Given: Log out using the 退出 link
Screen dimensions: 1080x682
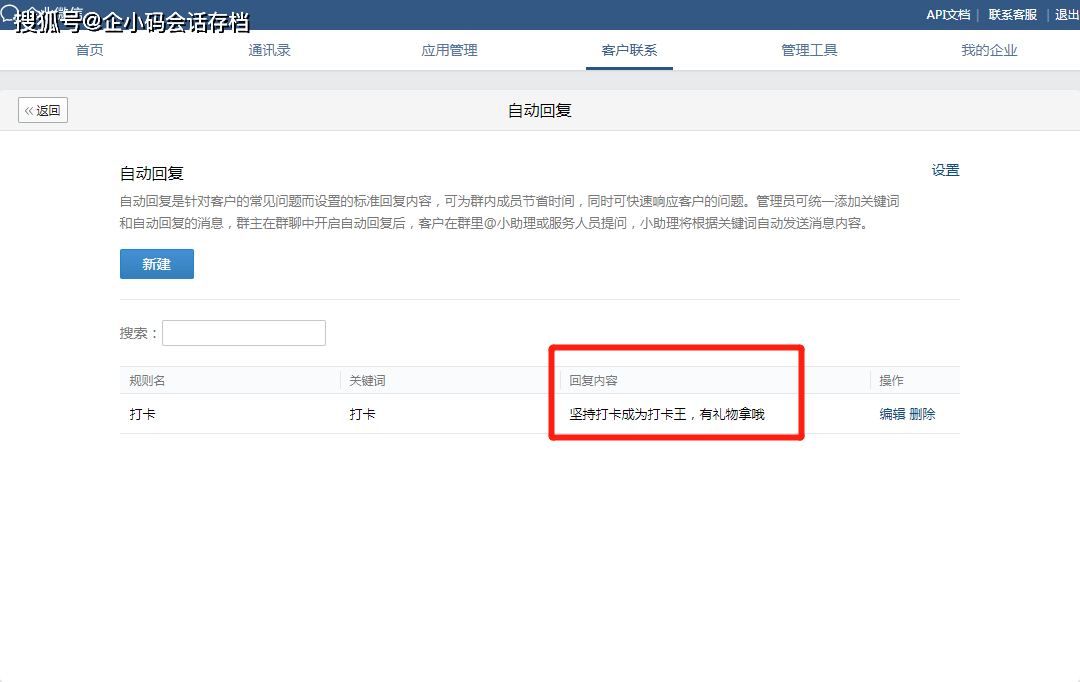Looking at the screenshot, I should coord(1067,14).
